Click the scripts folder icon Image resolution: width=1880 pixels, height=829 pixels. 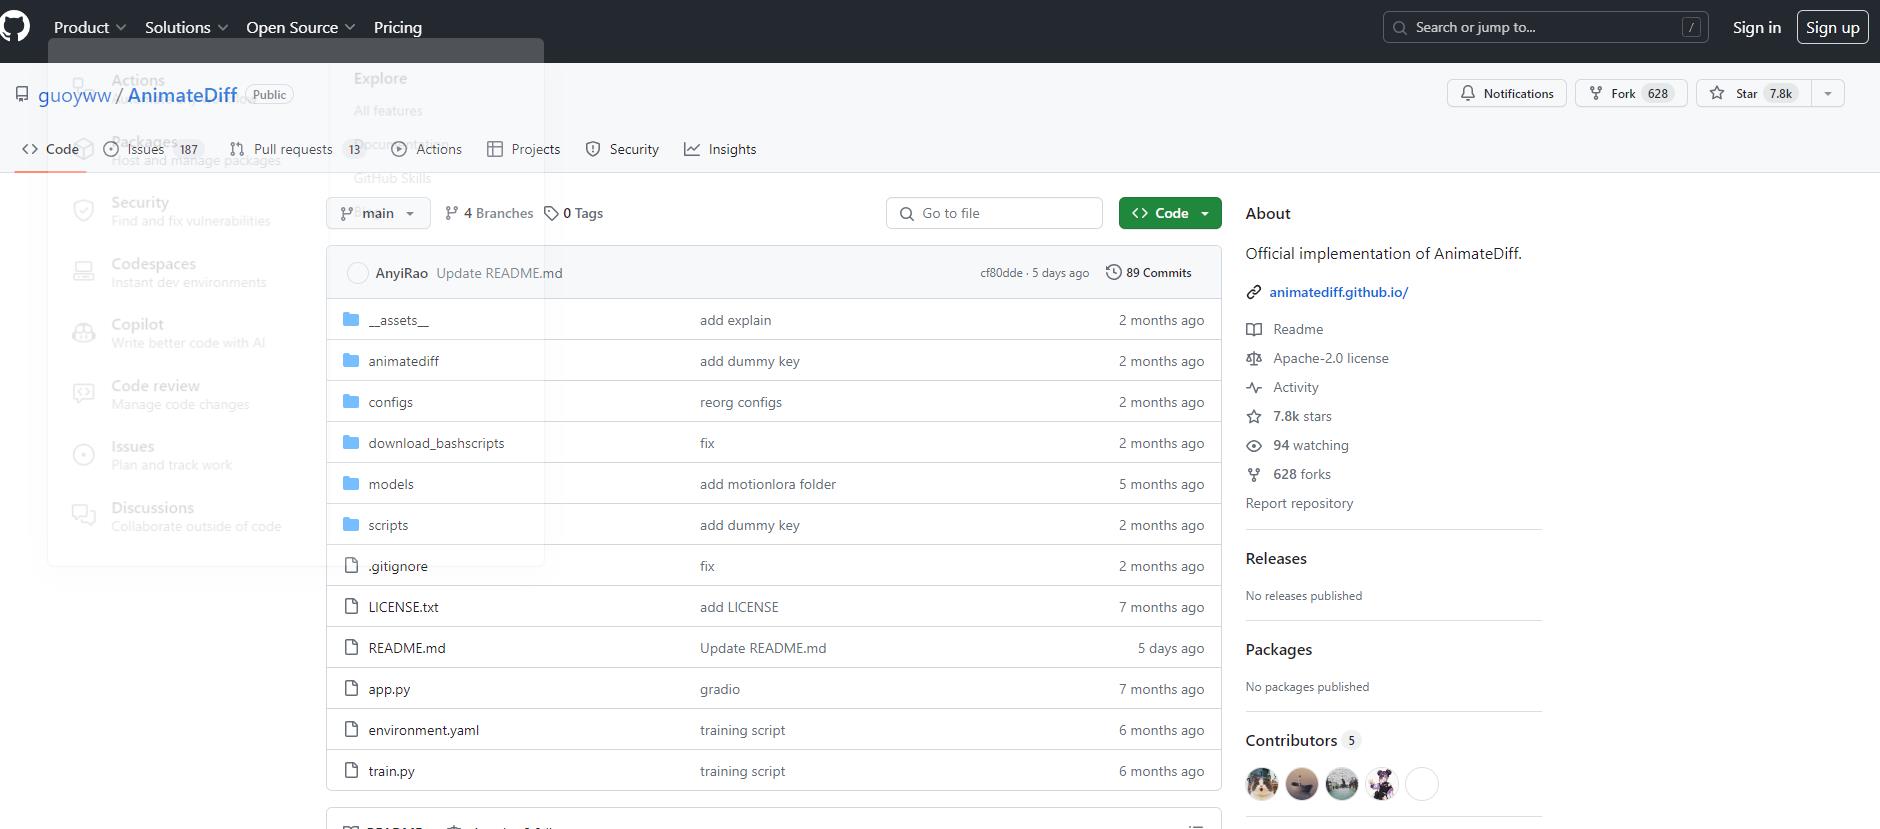[x=351, y=524]
